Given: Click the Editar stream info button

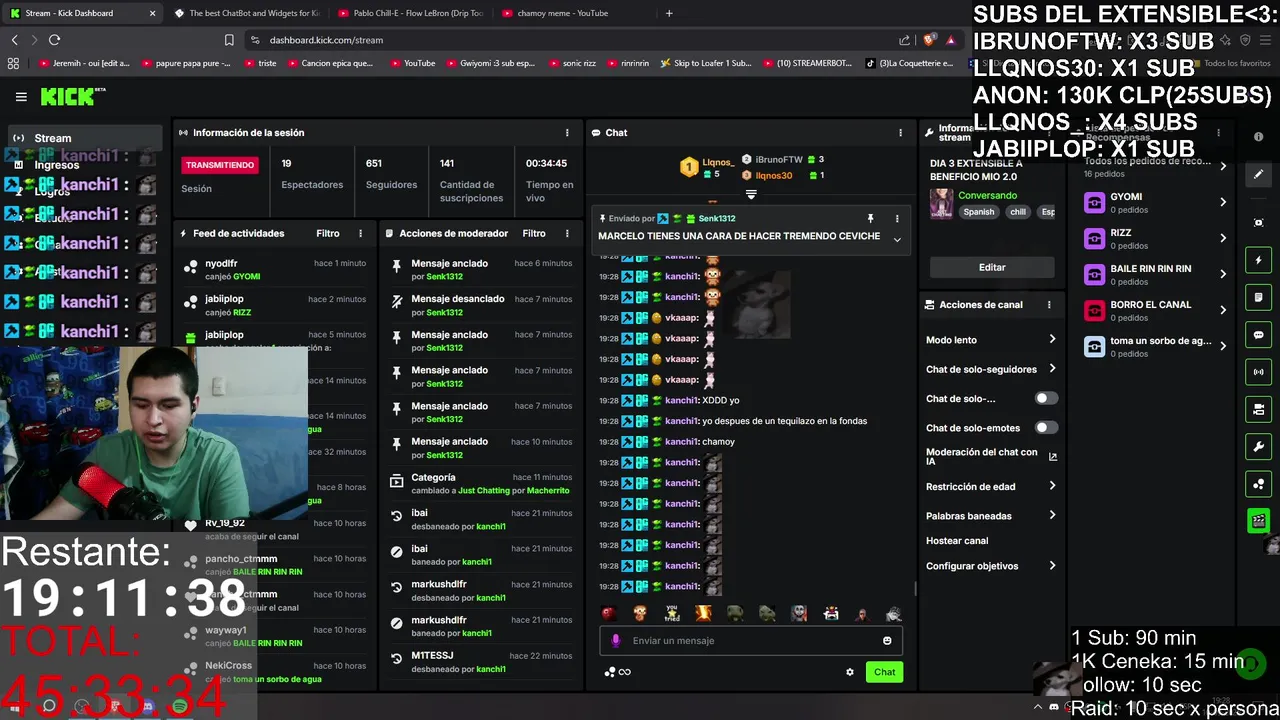Looking at the screenshot, I should (992, 267).
